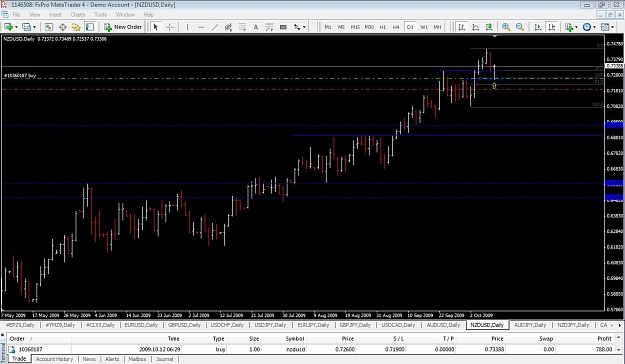Open the Charts menu
The height and width of the screenshot is (364, 625).
[78, 14]
